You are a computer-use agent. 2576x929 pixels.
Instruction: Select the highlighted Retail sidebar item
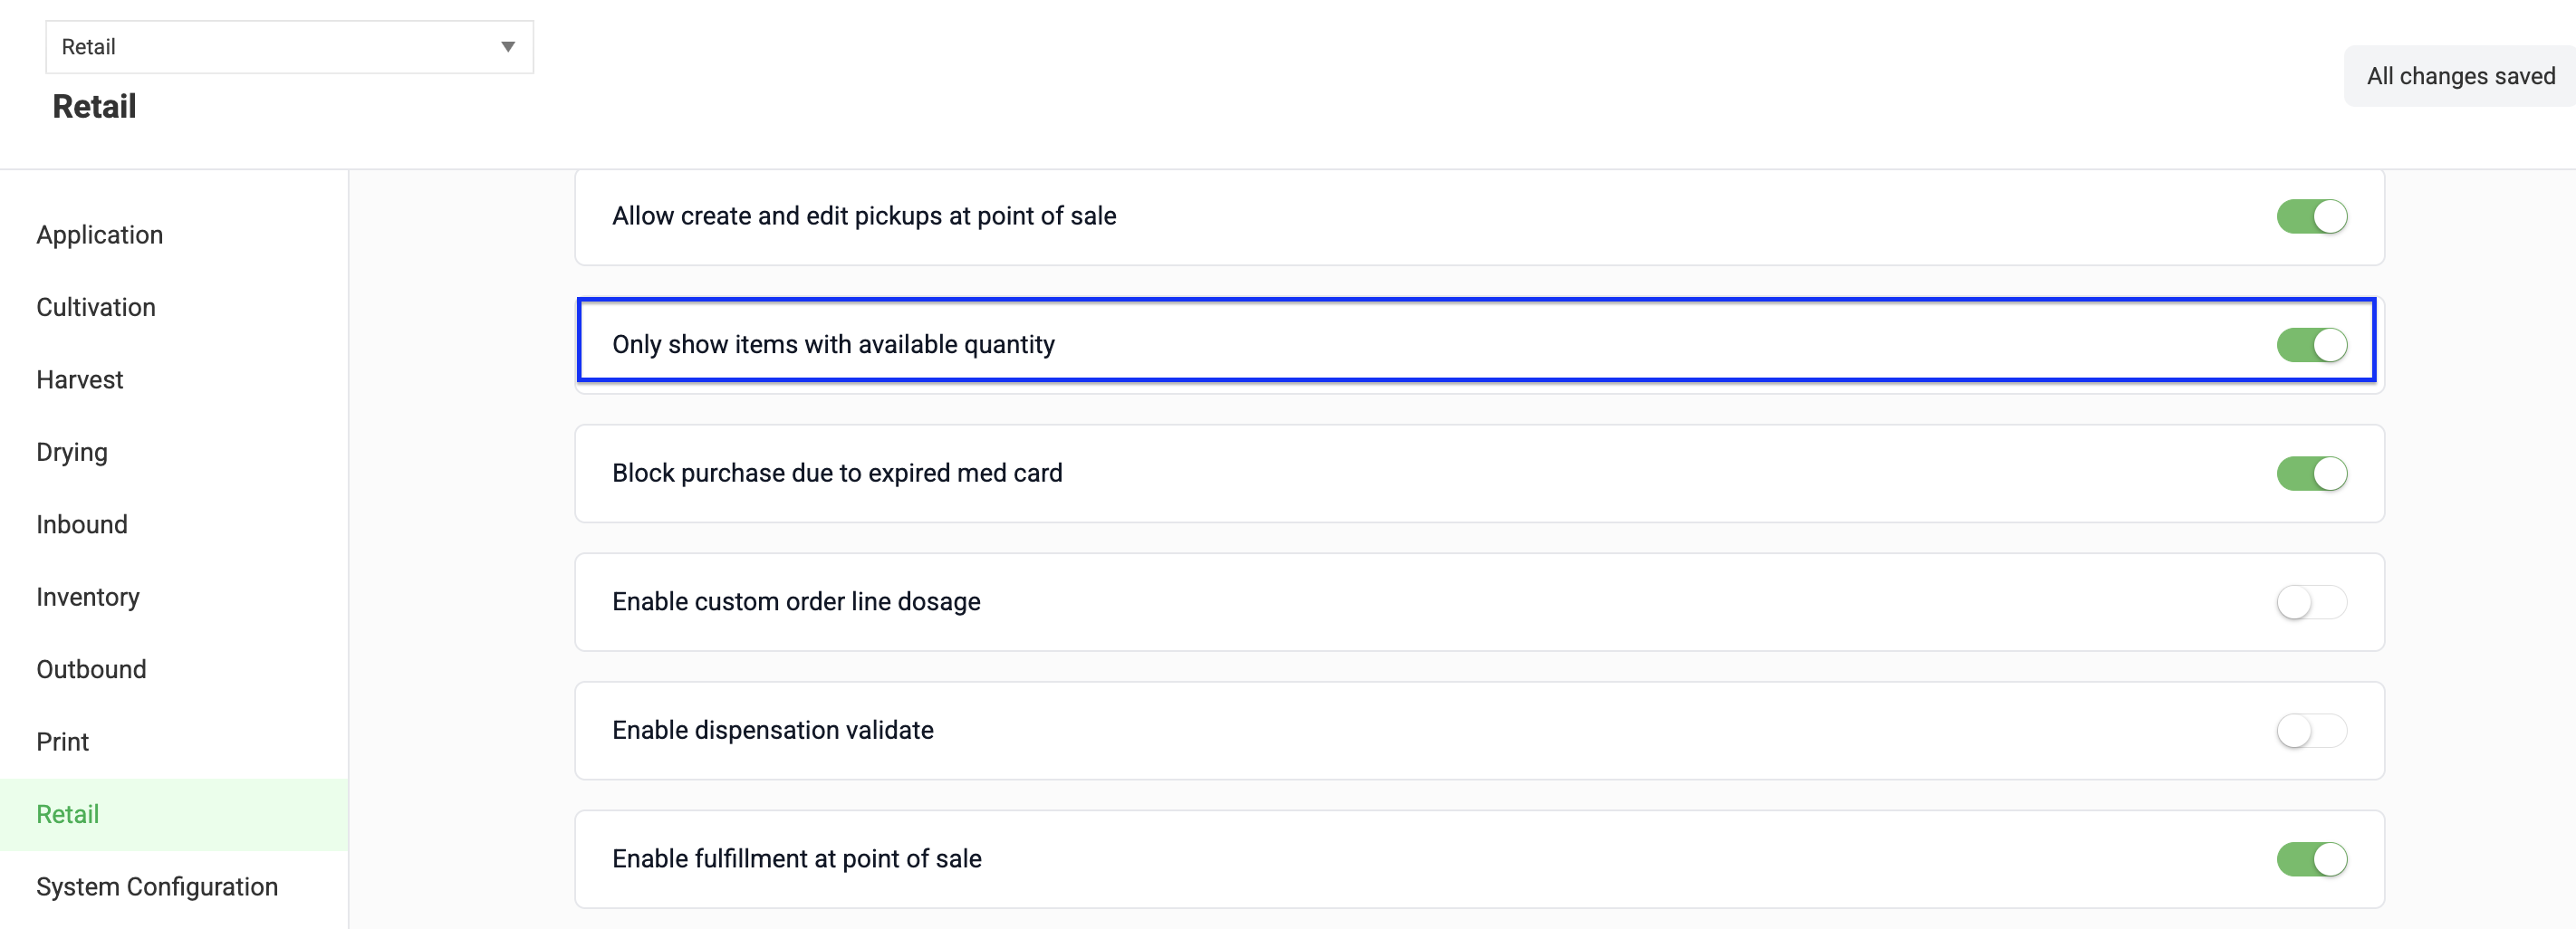[x=174, y=814]
